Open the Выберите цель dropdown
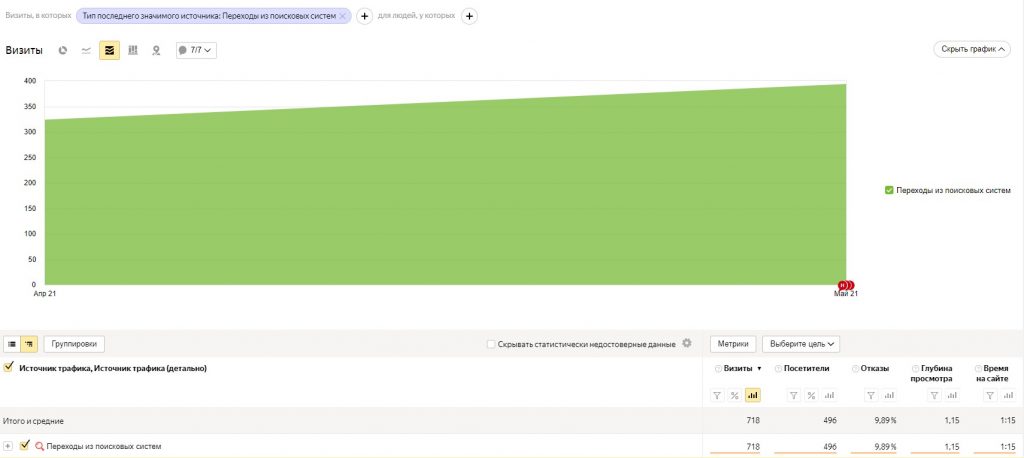The image size is (1024, 458). pos(801,344)
